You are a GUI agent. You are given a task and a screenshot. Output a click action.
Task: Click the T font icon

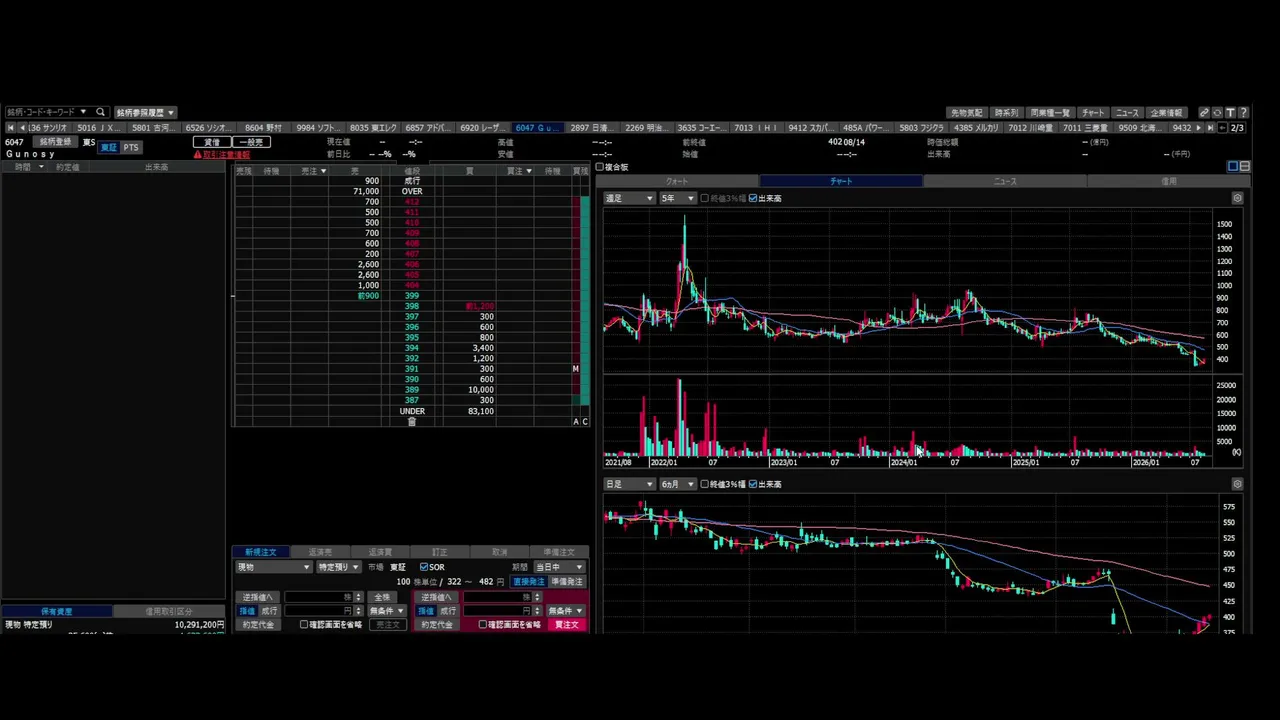click(1230, 112)
